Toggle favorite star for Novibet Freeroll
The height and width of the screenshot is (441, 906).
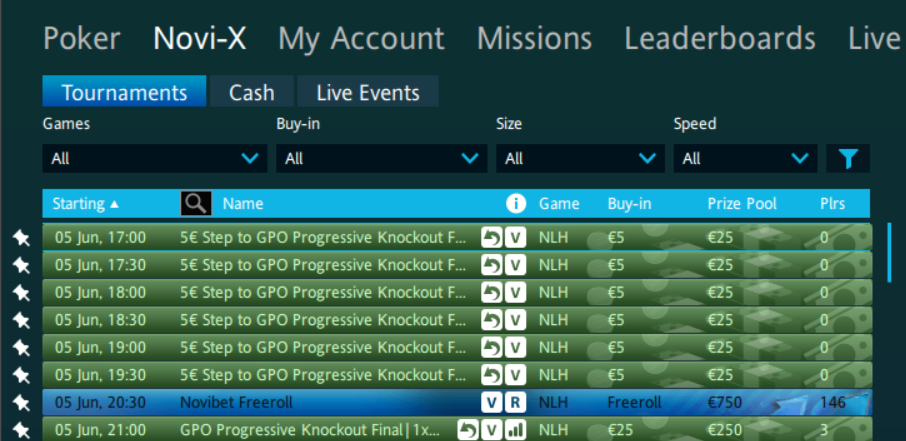coord(21,403)
